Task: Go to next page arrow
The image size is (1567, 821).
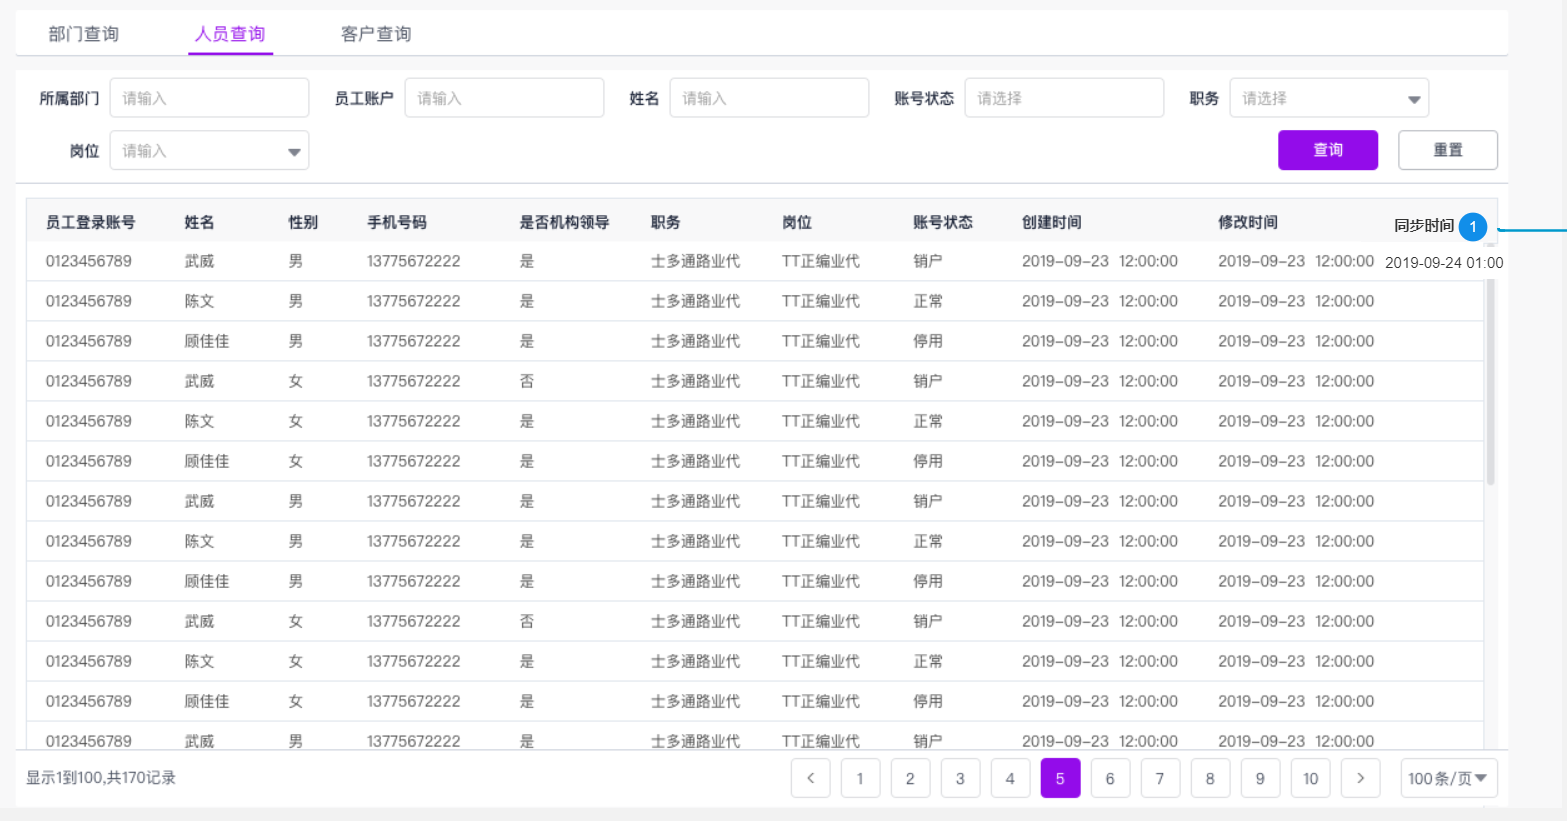Action: (1360, 778)
